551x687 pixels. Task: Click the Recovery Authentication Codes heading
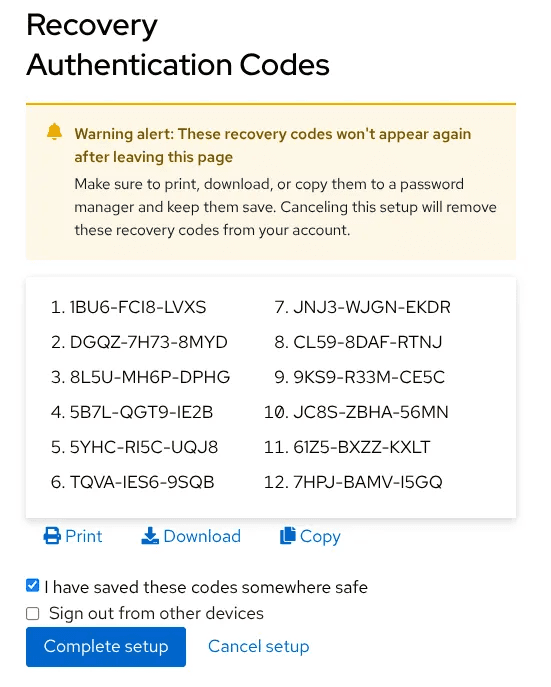(x=177, y=45)
